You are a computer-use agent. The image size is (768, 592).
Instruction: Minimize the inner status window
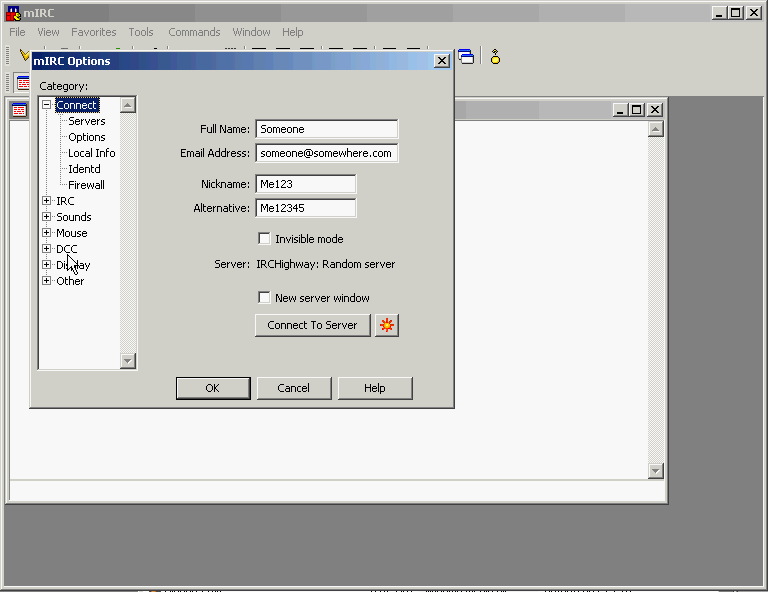click(620, 110)
